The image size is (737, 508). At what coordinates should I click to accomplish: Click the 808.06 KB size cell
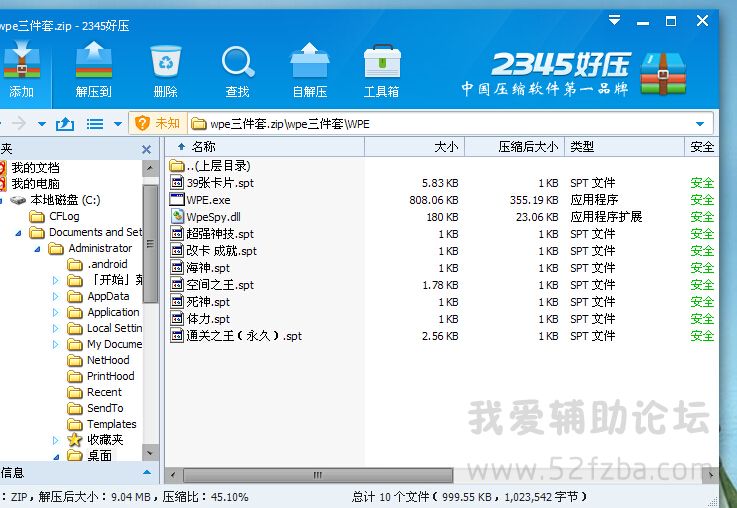click(433, 200)
